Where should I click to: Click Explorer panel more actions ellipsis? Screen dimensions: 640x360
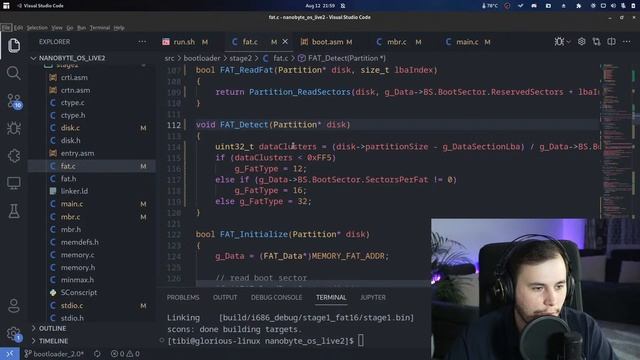click(x=142, y=42)
